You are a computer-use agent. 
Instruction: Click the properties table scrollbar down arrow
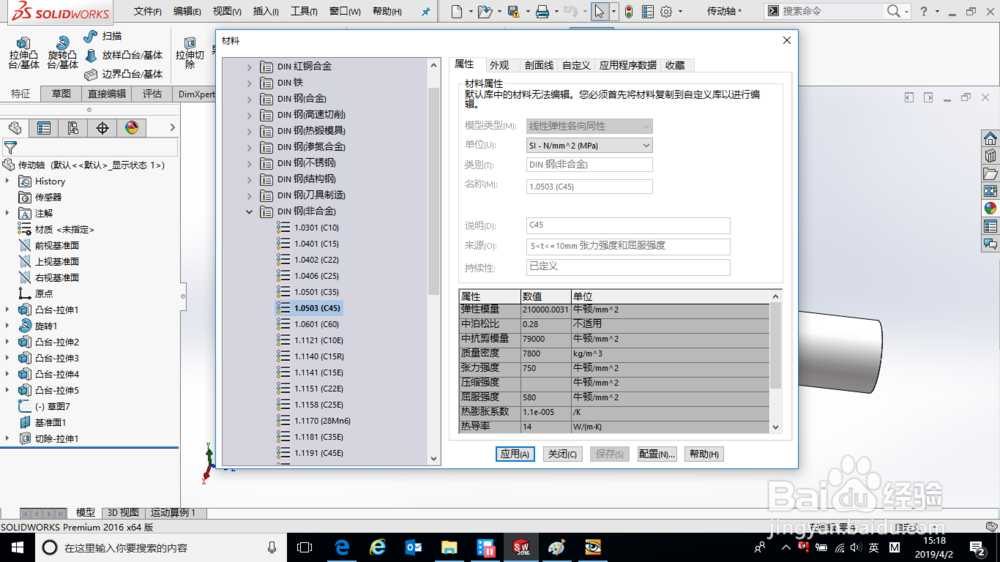pos(776,427)
